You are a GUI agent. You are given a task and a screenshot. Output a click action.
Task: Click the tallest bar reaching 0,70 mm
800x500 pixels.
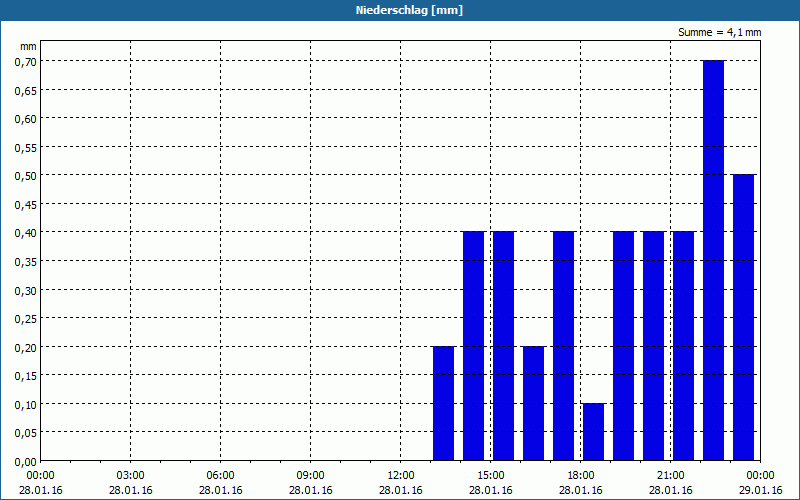(x=713, y=260)
